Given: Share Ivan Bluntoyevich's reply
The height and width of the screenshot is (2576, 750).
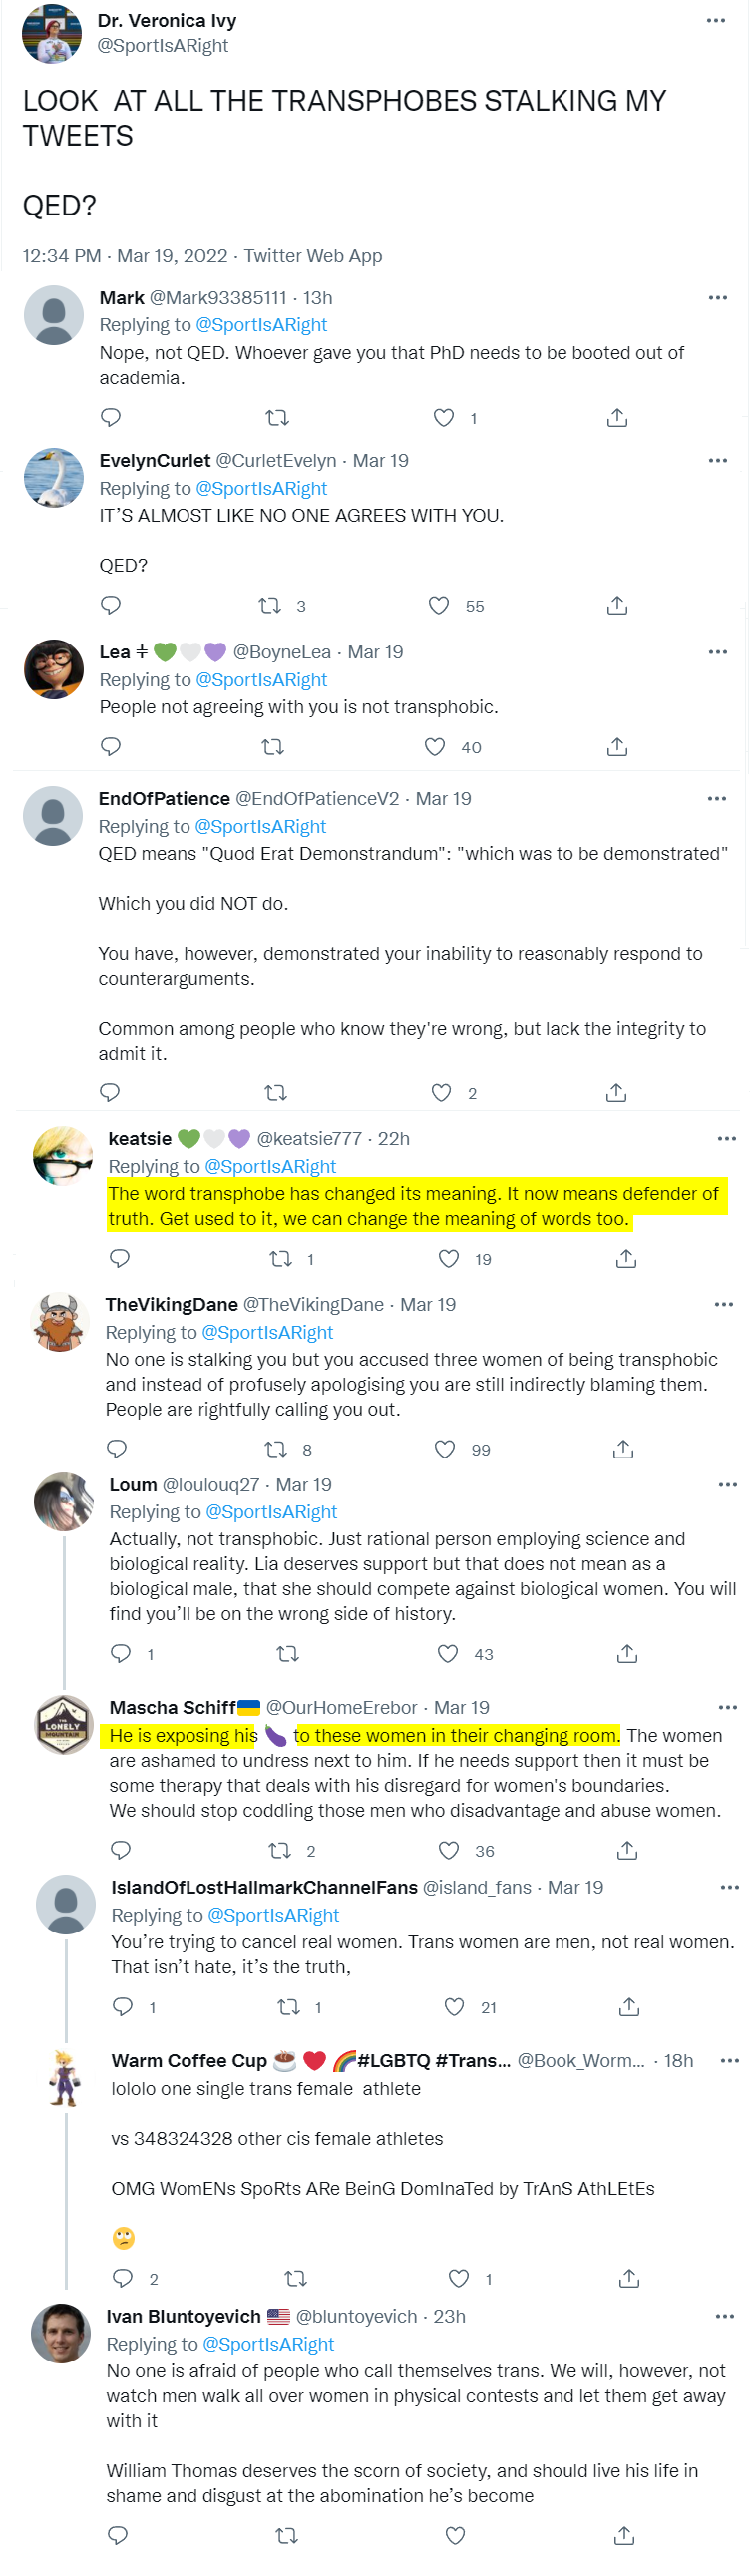Looking at the screenshot, I should (624, 2535).
